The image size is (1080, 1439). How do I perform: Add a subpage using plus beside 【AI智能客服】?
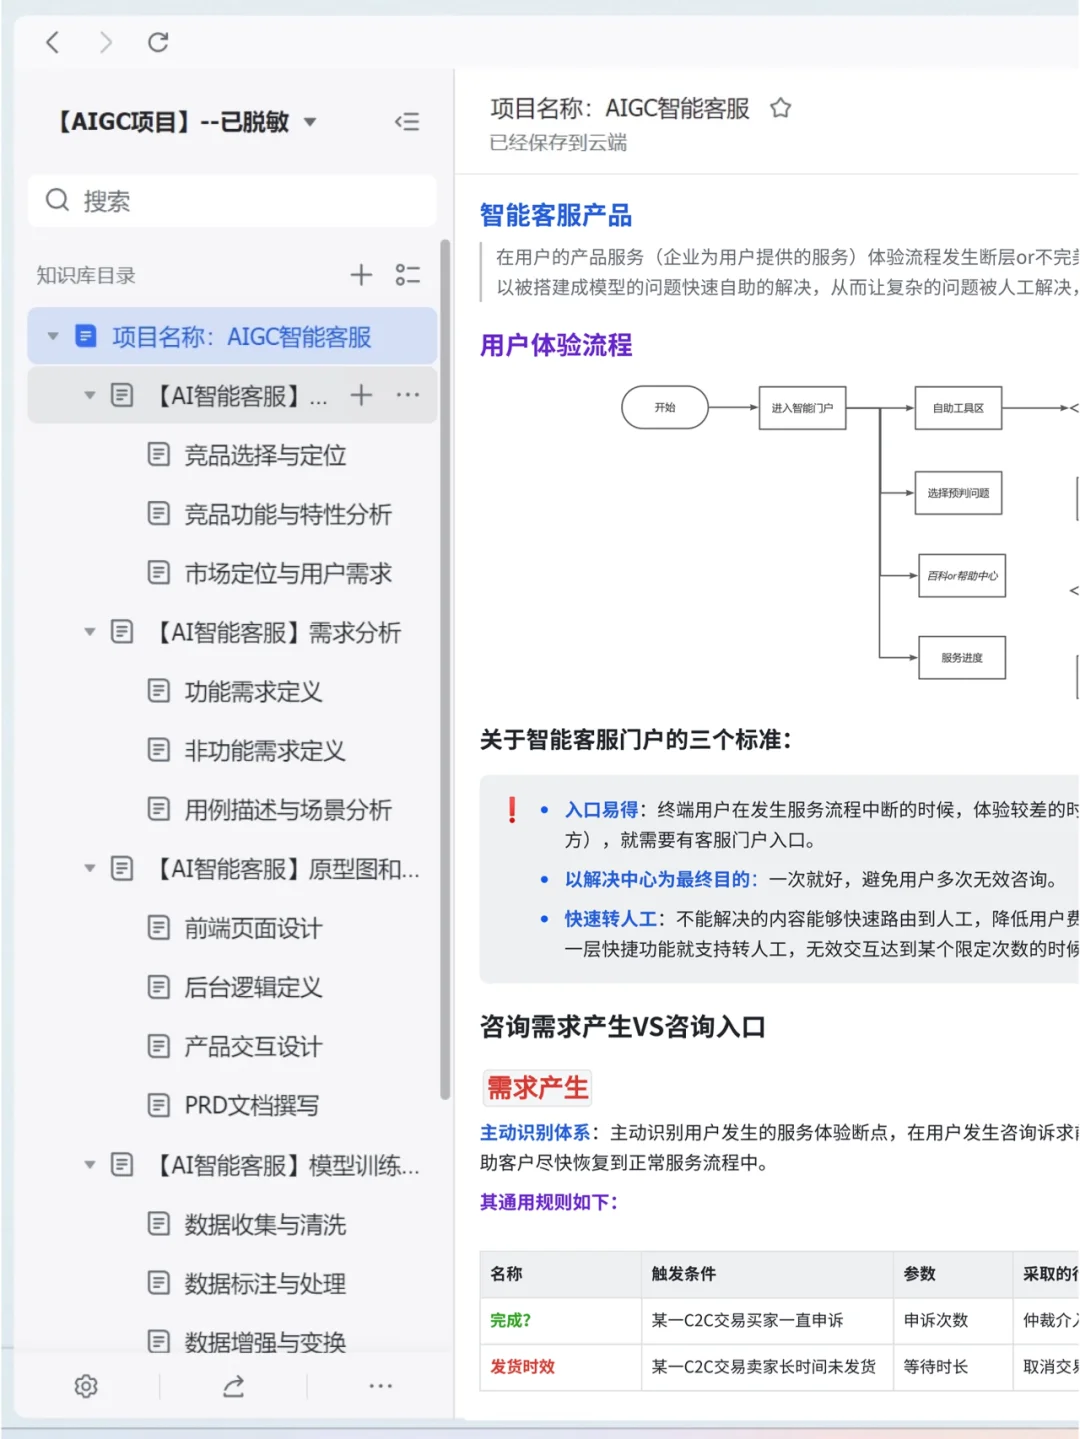click(360, 395)
